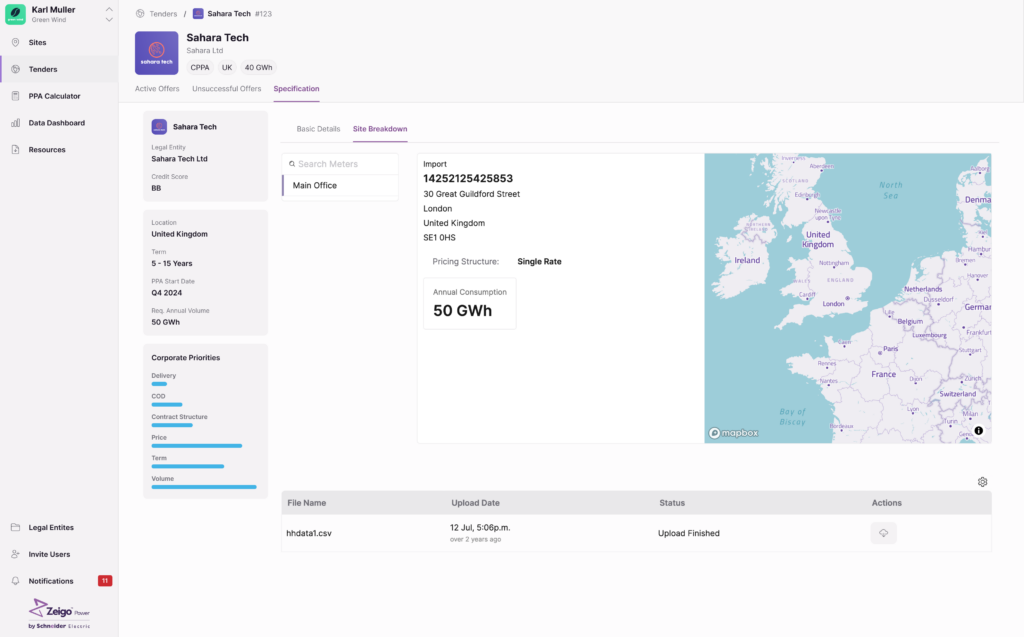This screenshot has width=1024, height=637.
Task: Select the Specification tab
Action: tap(296, 89)
